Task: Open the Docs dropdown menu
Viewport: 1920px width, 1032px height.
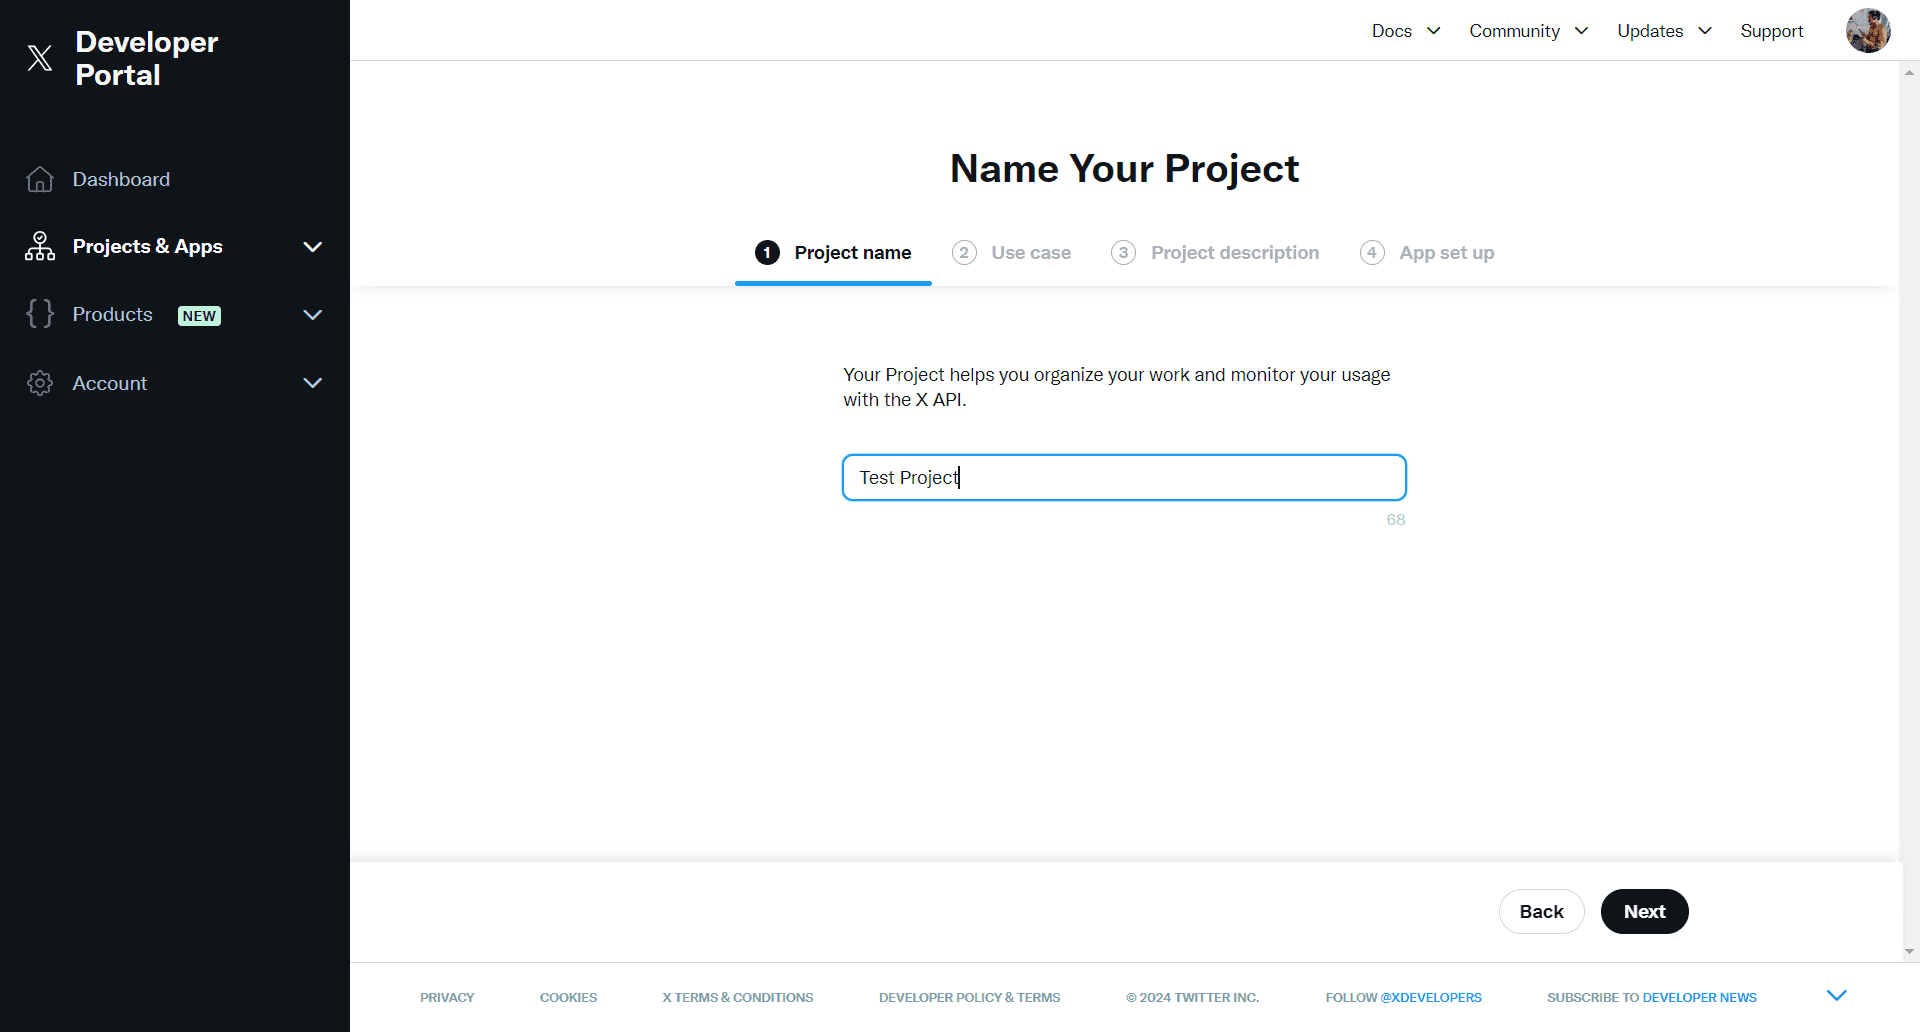Action: tap(1405, 31)
